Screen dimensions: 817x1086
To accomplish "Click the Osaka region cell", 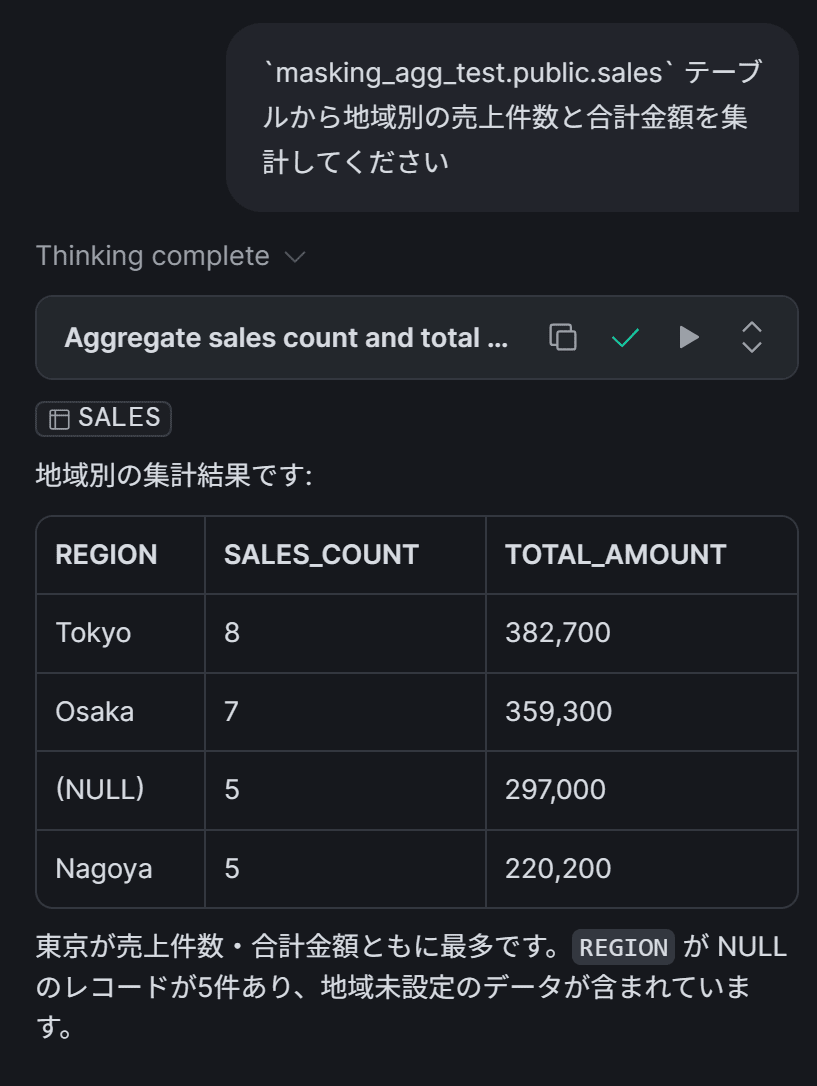I will coord(120,712).
